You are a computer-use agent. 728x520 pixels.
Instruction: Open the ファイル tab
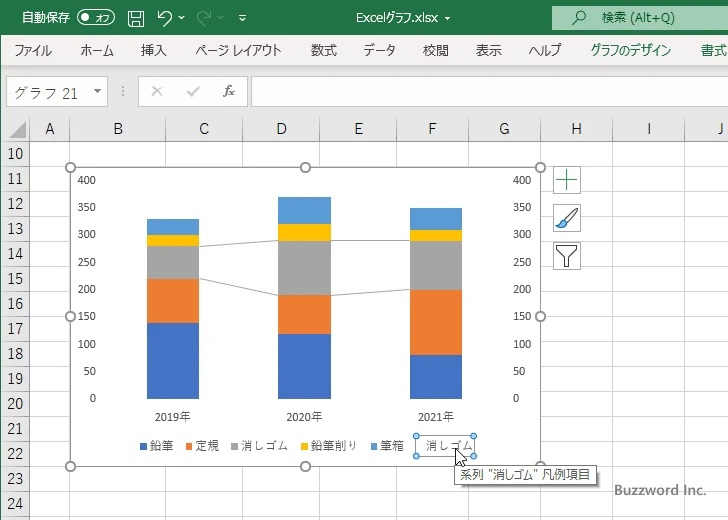tap(33, 50)
